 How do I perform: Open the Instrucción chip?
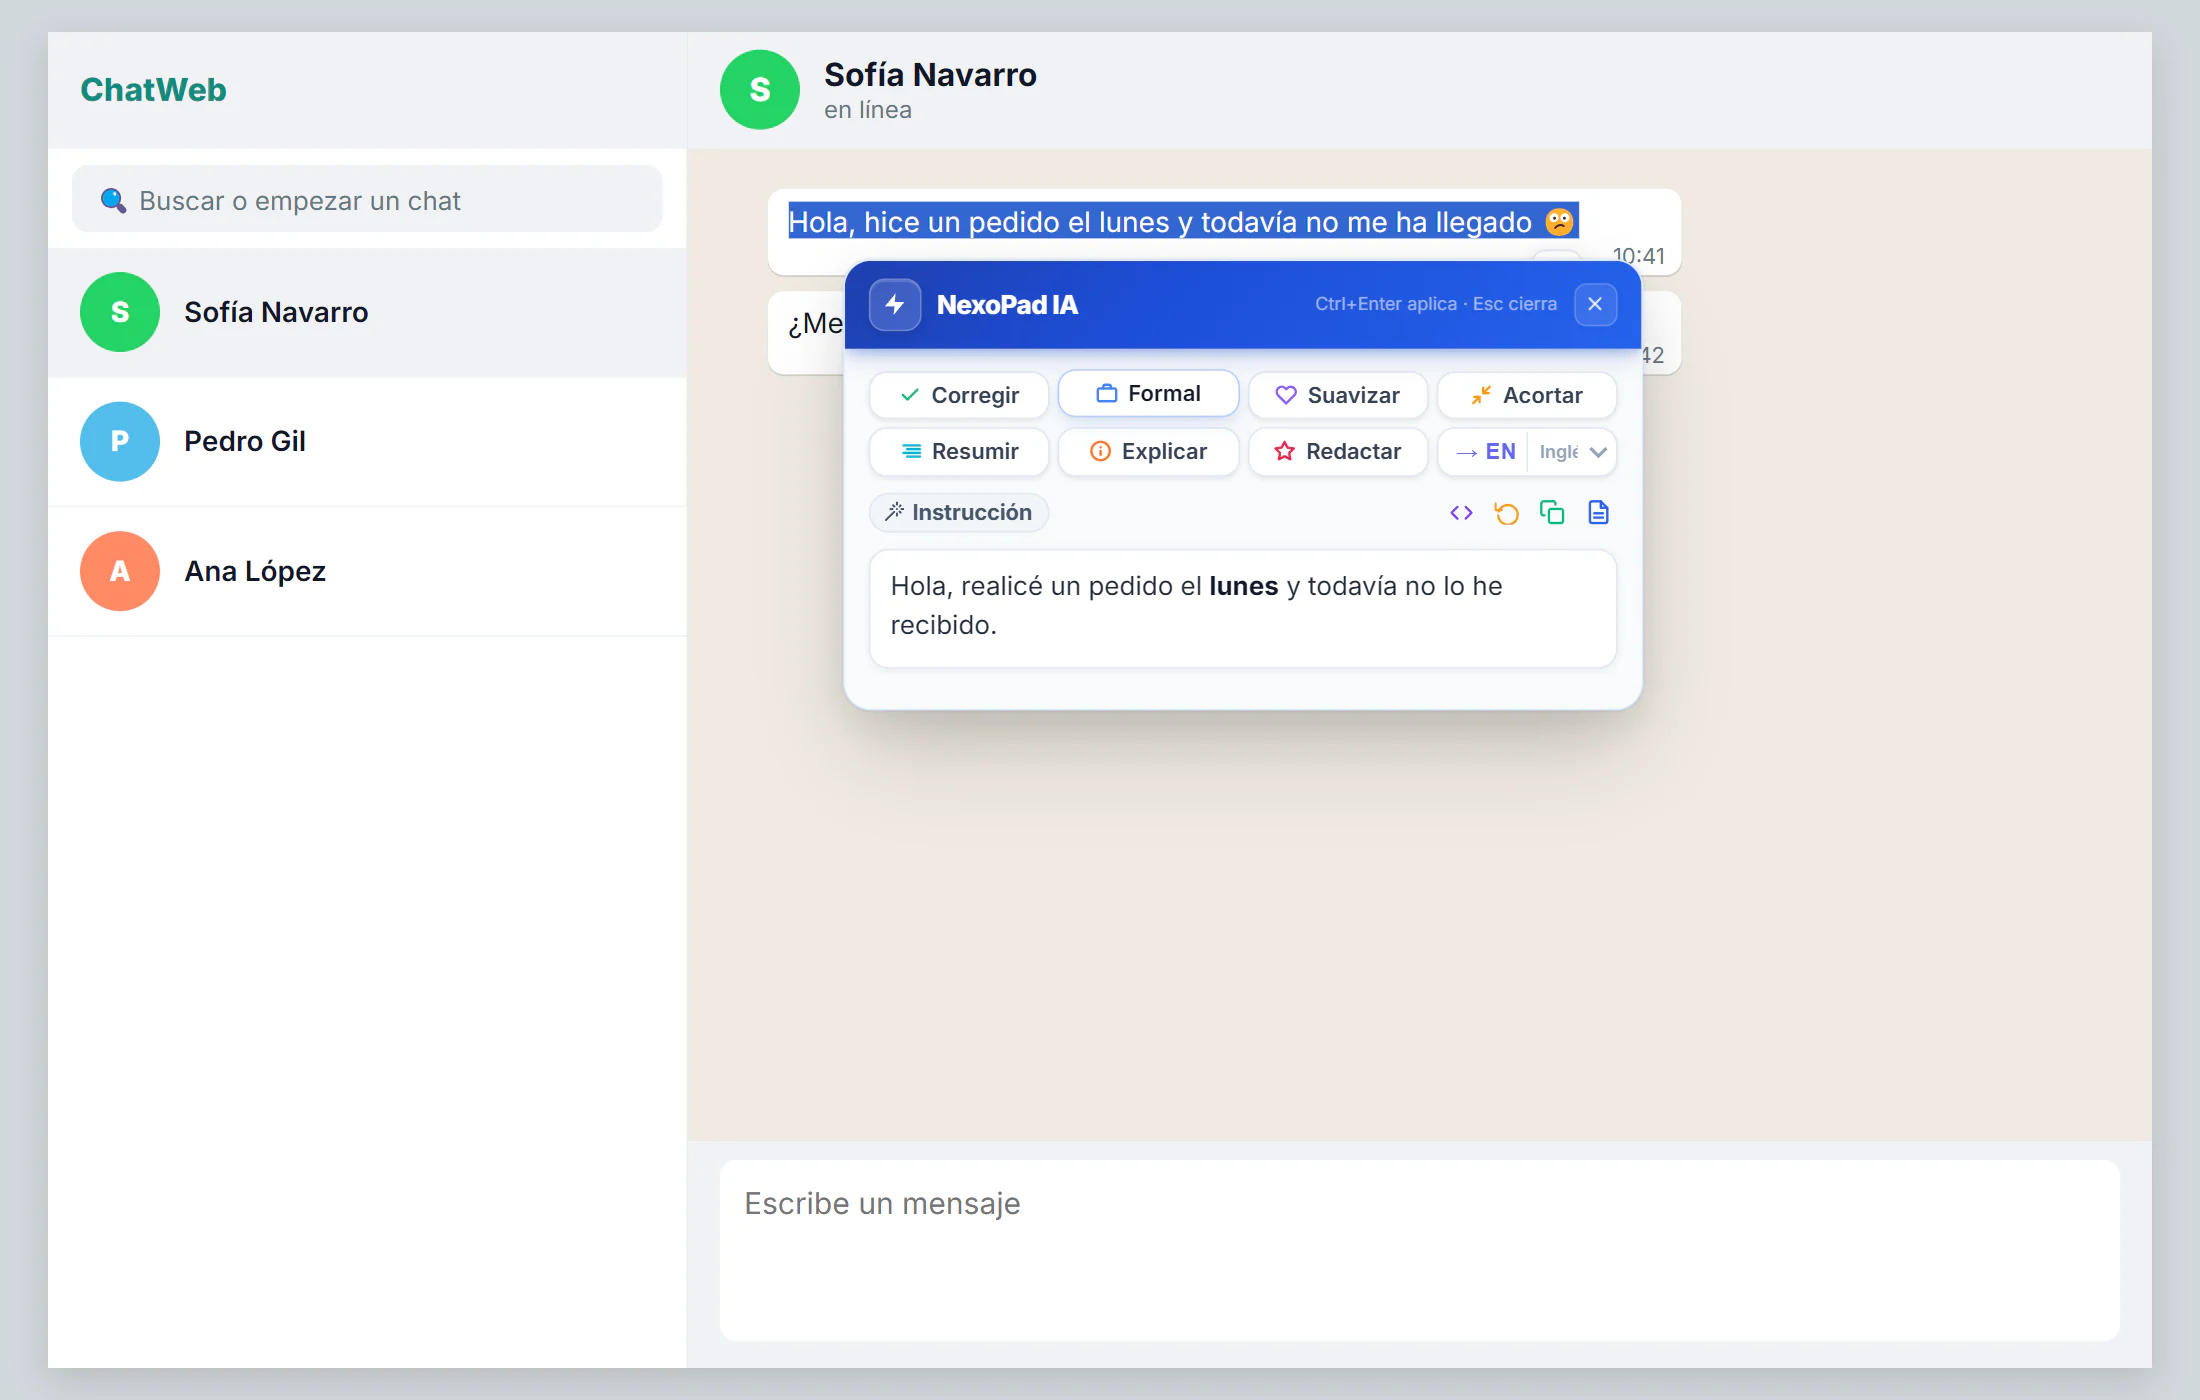point(959,513)
